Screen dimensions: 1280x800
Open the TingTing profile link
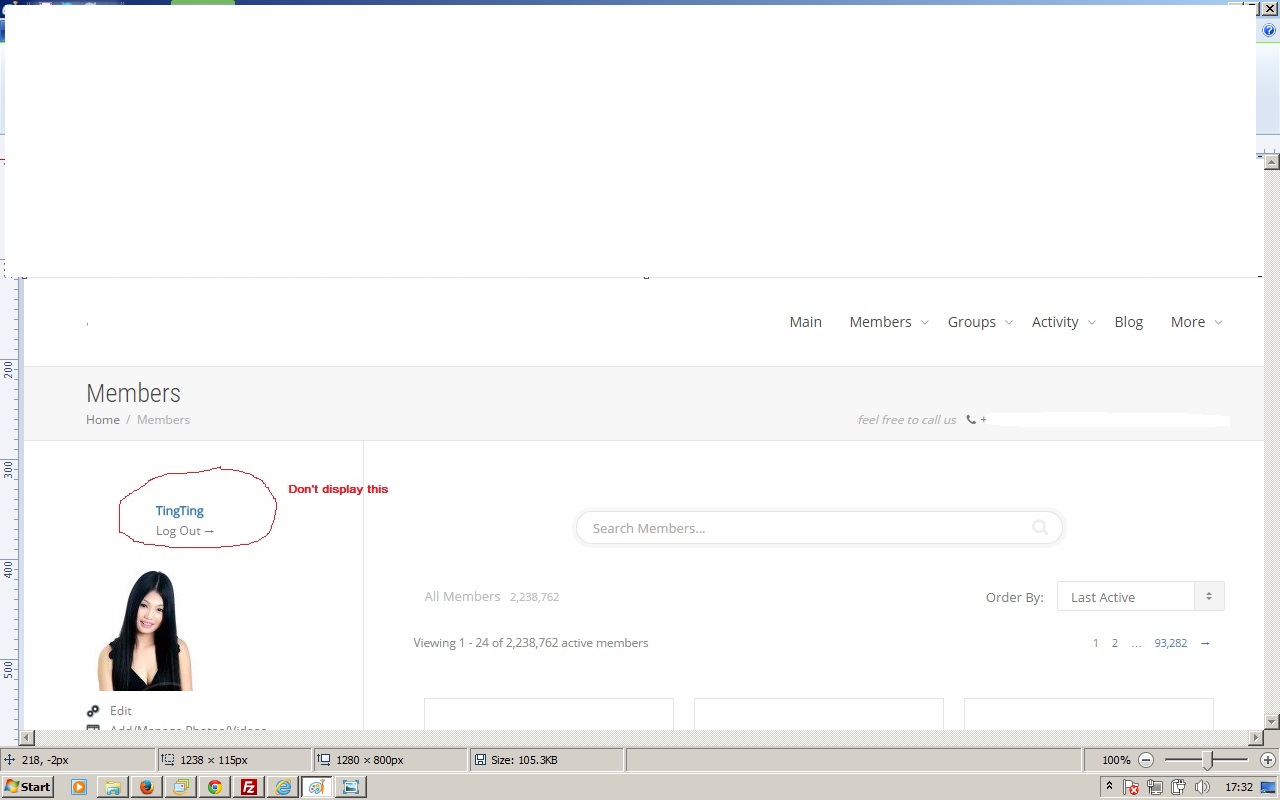tap(179, 511)
